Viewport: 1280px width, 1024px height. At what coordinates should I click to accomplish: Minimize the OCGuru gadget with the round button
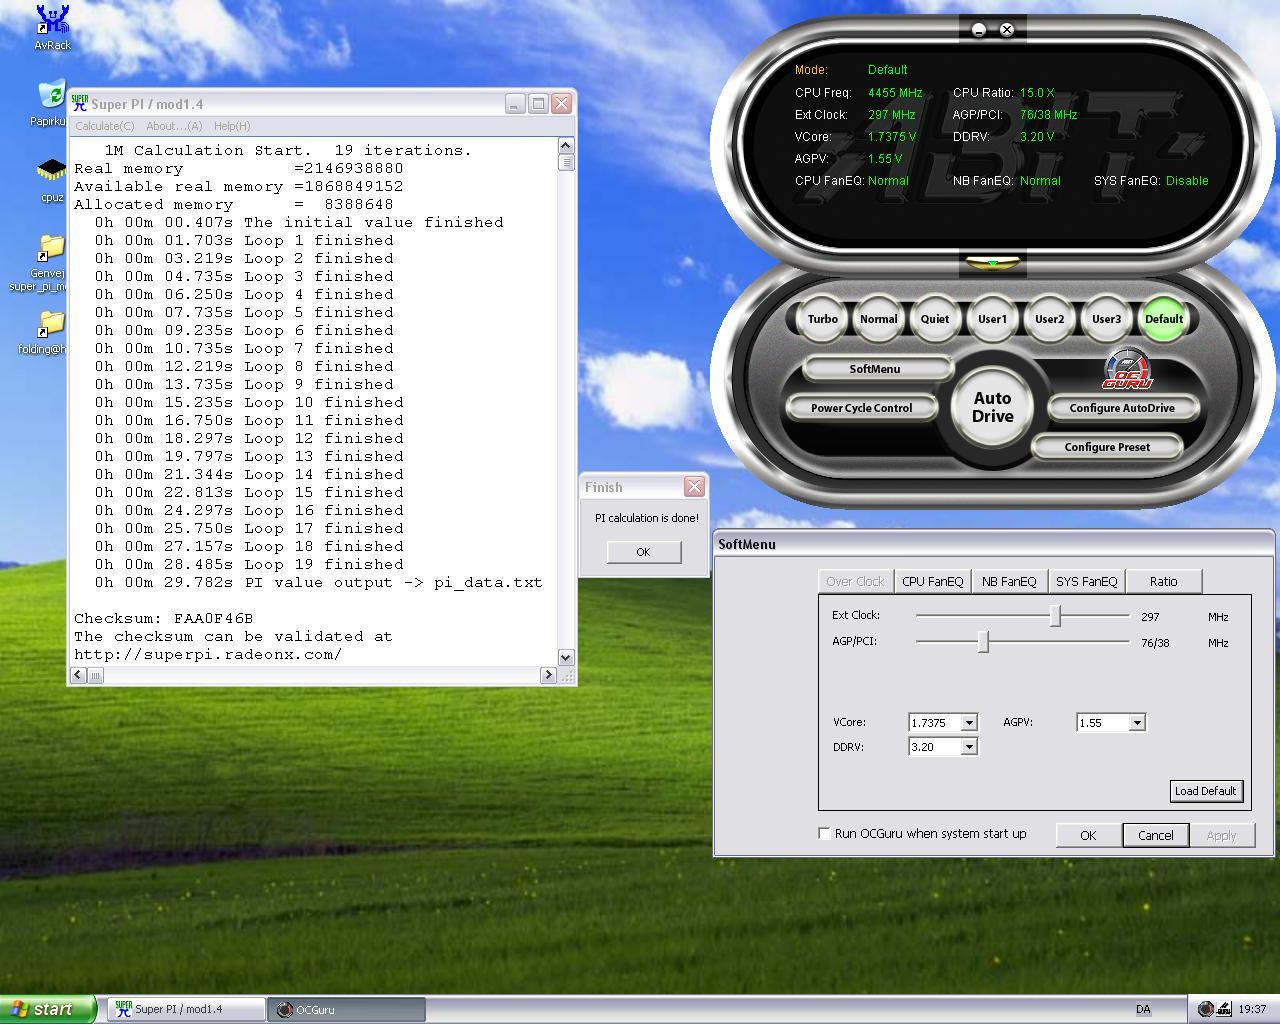979,30
